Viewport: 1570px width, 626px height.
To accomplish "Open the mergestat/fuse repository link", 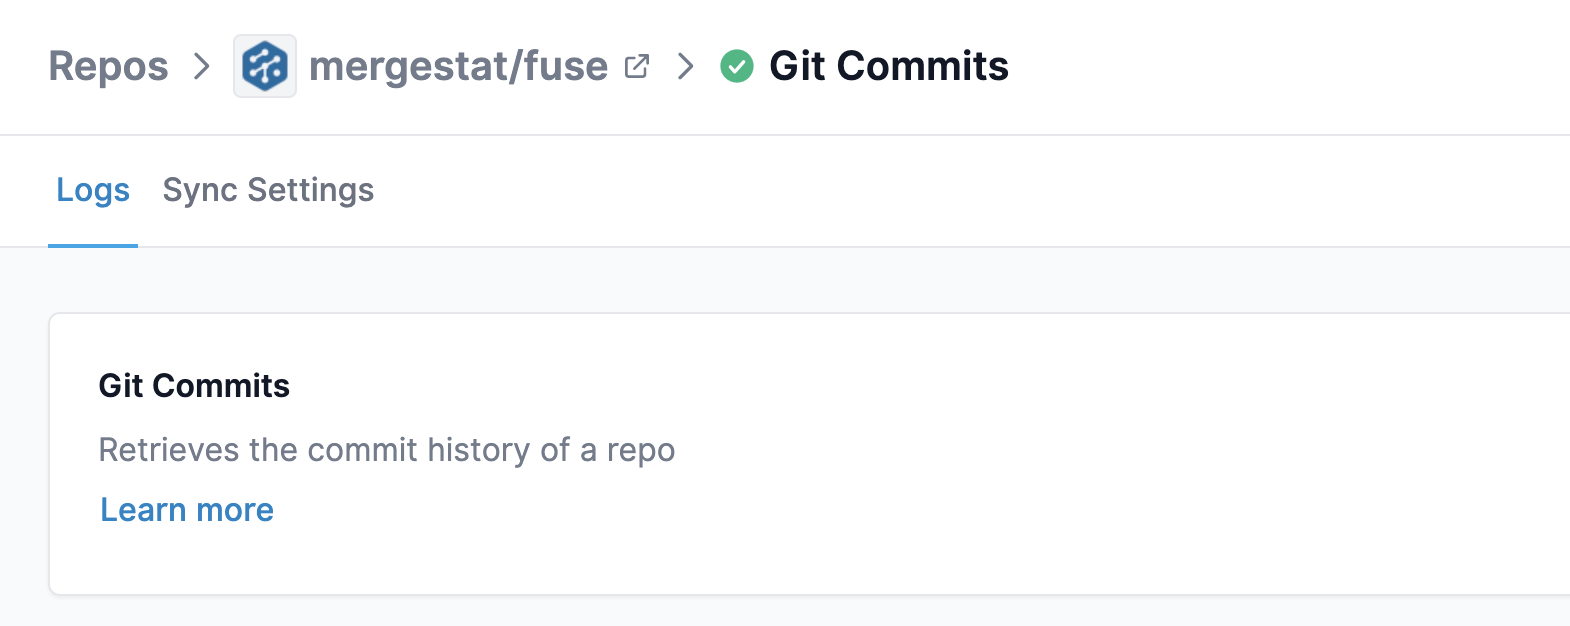I will point(458,66).
